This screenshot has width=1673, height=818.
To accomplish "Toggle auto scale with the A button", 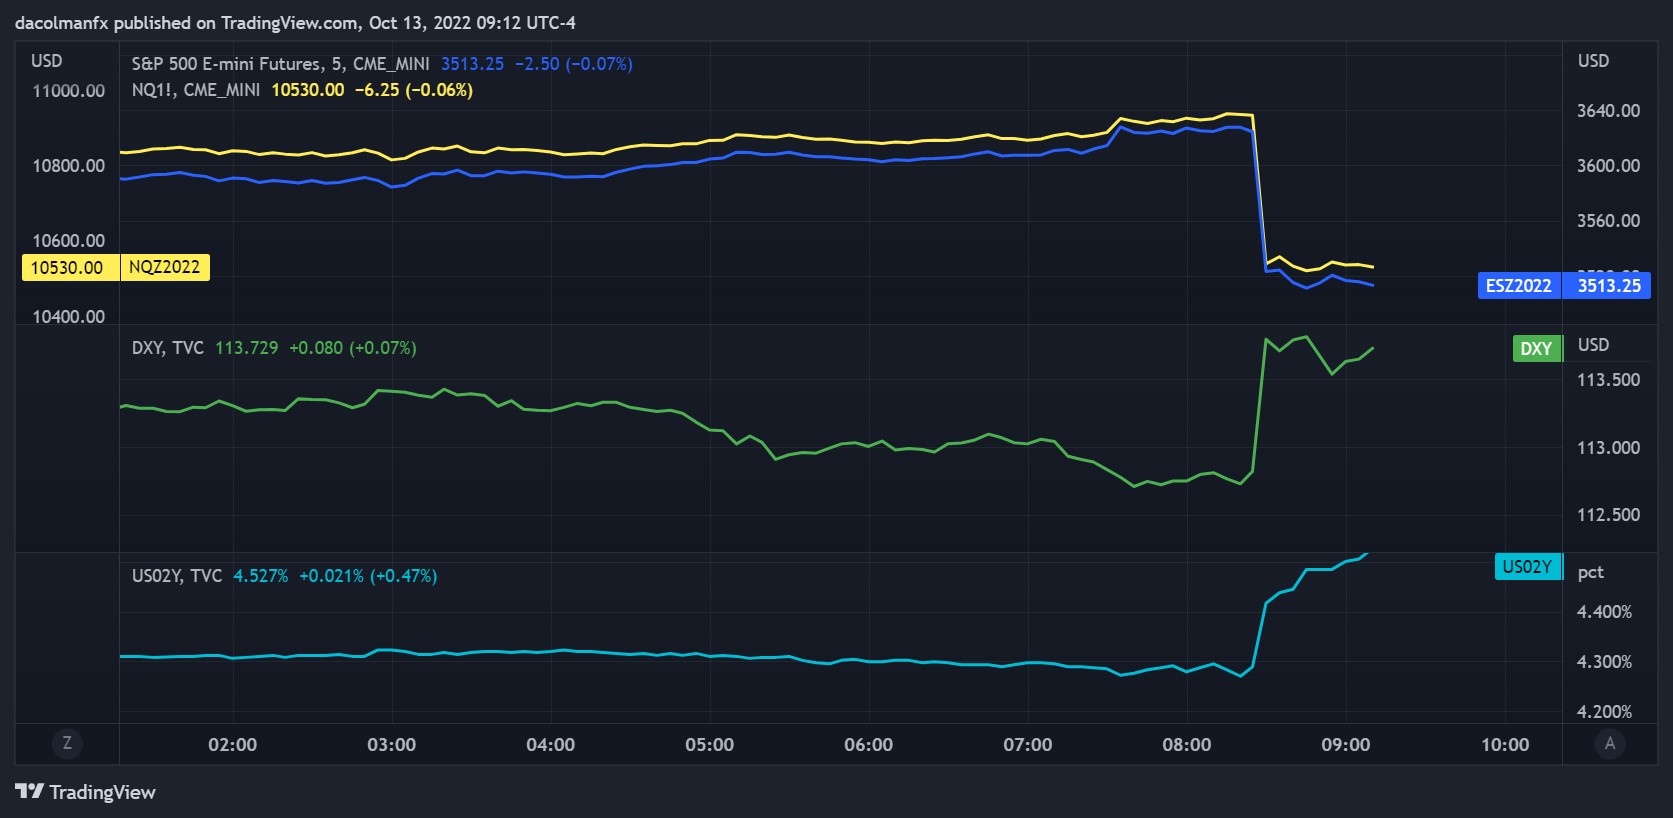I will 1610,743.
